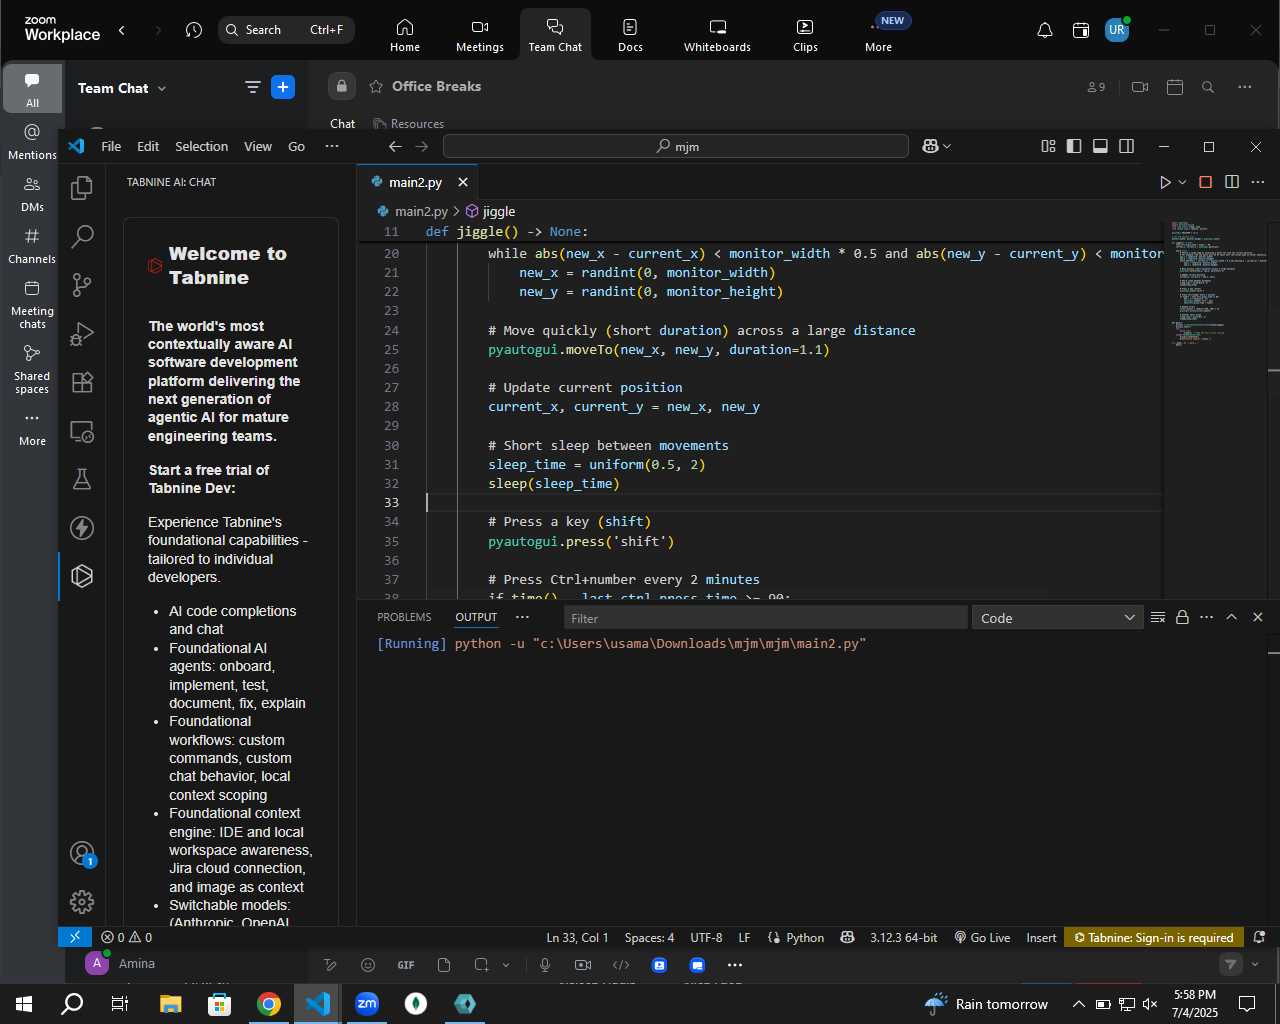Switch to the PROBLEMS panel tab
Screen dimensions: 1280x1024
pos(404,617)
